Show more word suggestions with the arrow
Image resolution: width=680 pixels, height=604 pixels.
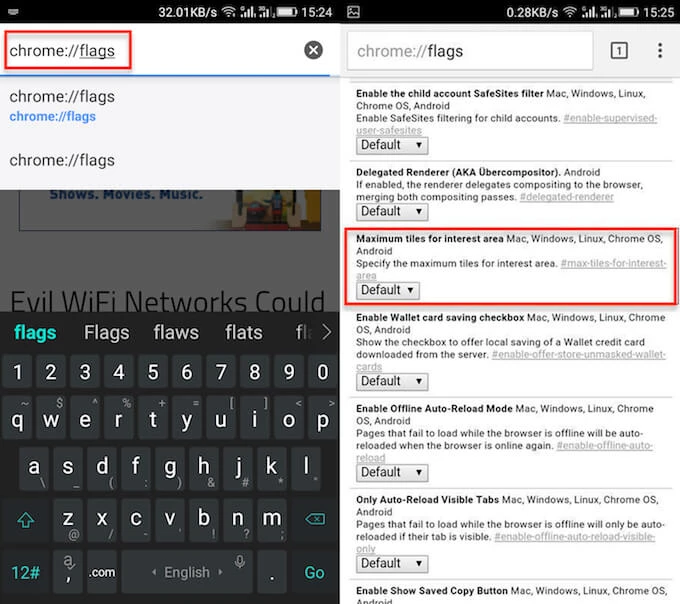click(327, 332)
